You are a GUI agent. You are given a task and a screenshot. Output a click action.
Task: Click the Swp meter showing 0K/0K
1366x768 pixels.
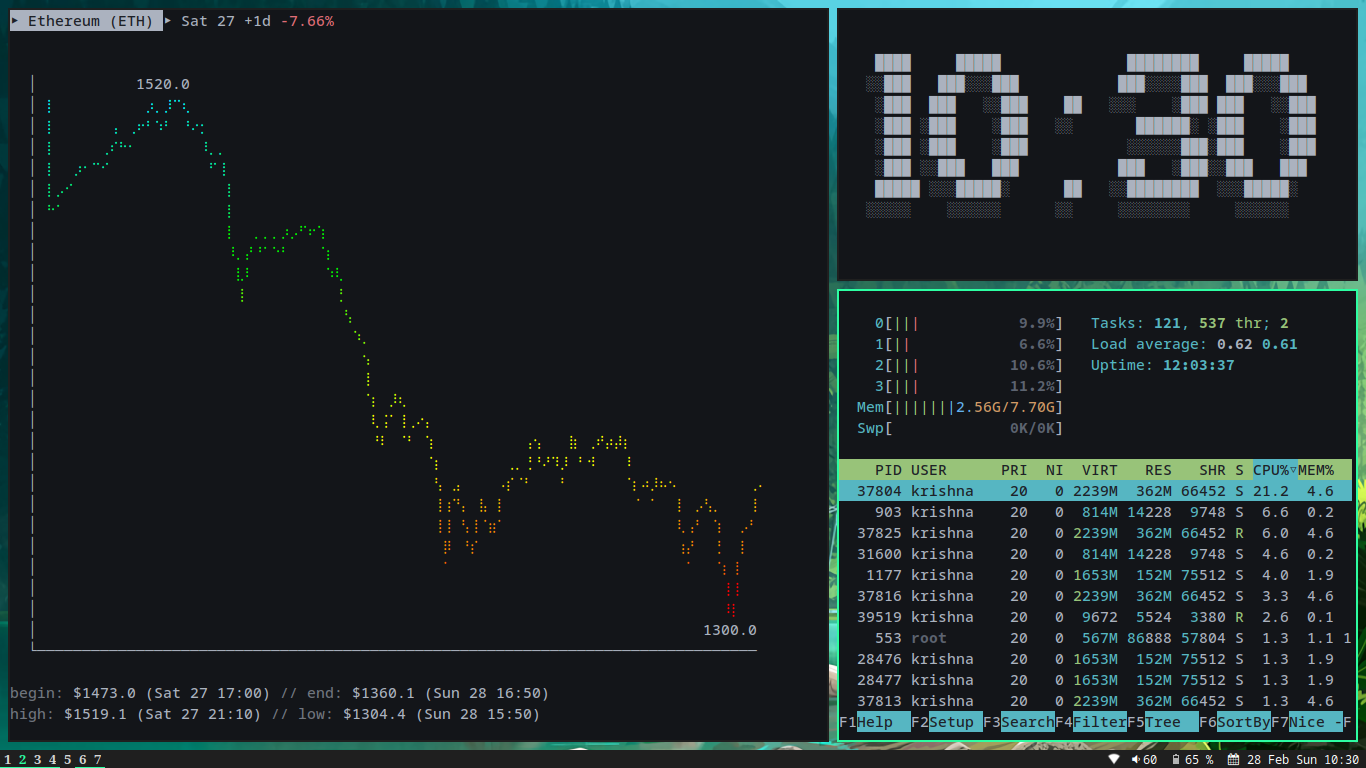click(959, 428)
